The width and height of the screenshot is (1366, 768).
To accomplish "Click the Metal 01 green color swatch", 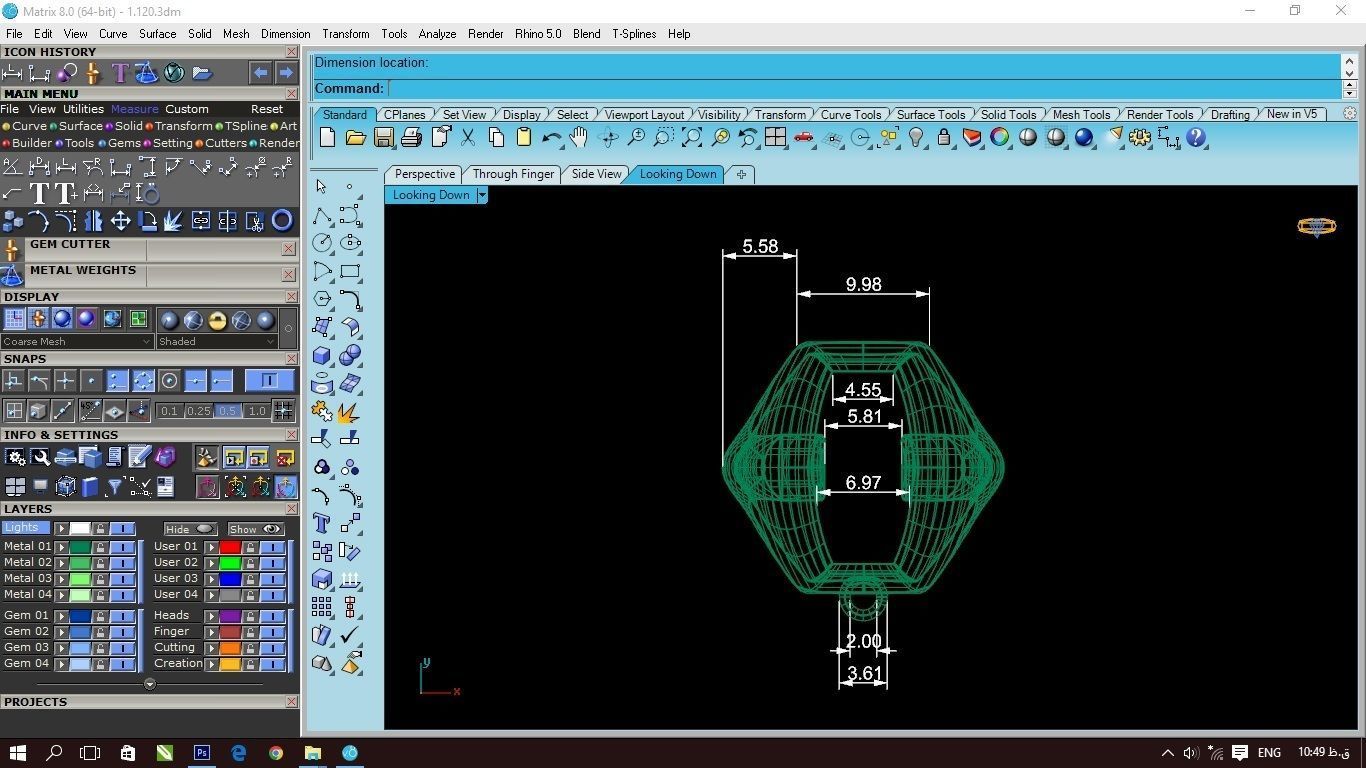I will coord(80,547).
